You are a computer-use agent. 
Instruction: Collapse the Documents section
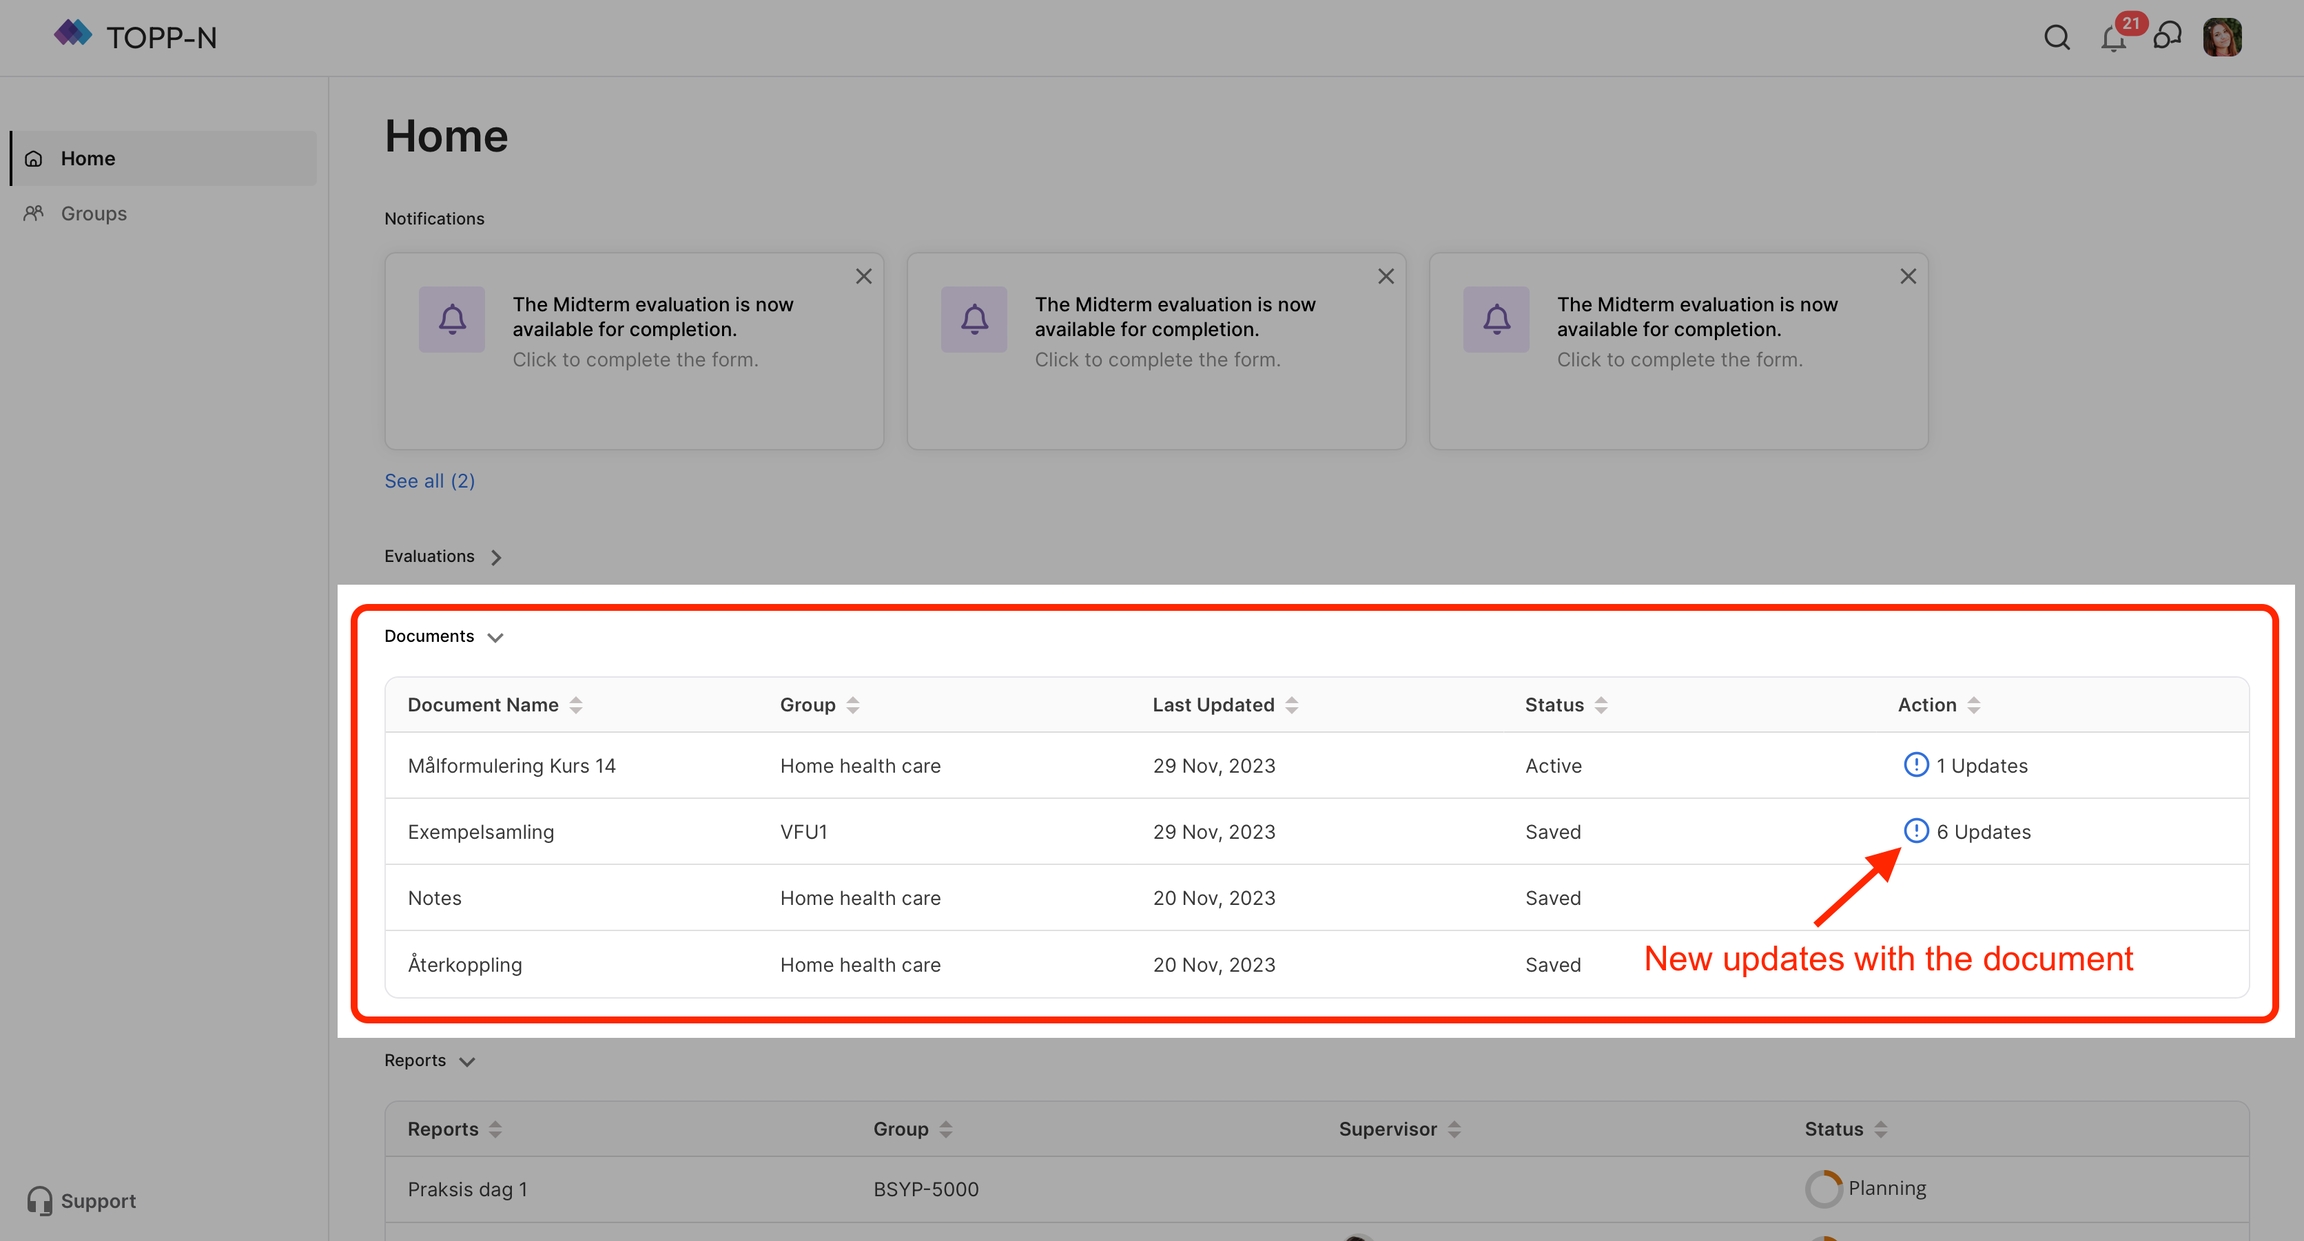[495, 637]
